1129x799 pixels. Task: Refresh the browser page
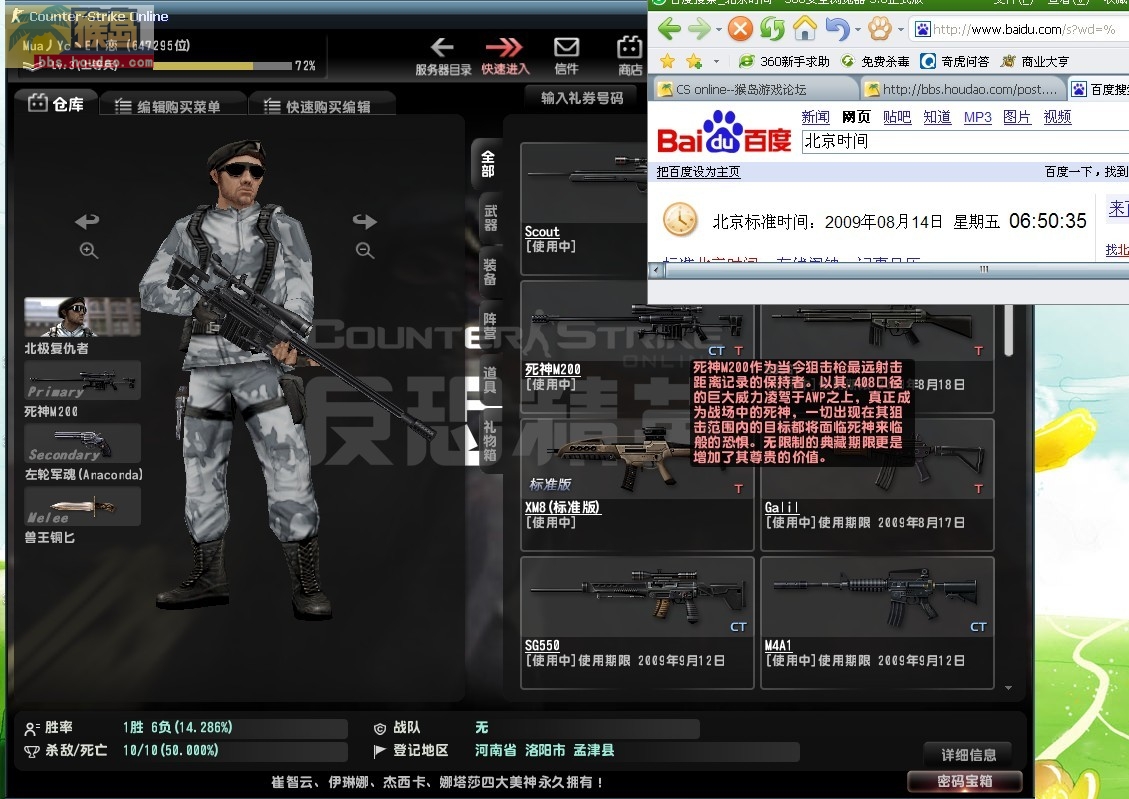[773, 29]
